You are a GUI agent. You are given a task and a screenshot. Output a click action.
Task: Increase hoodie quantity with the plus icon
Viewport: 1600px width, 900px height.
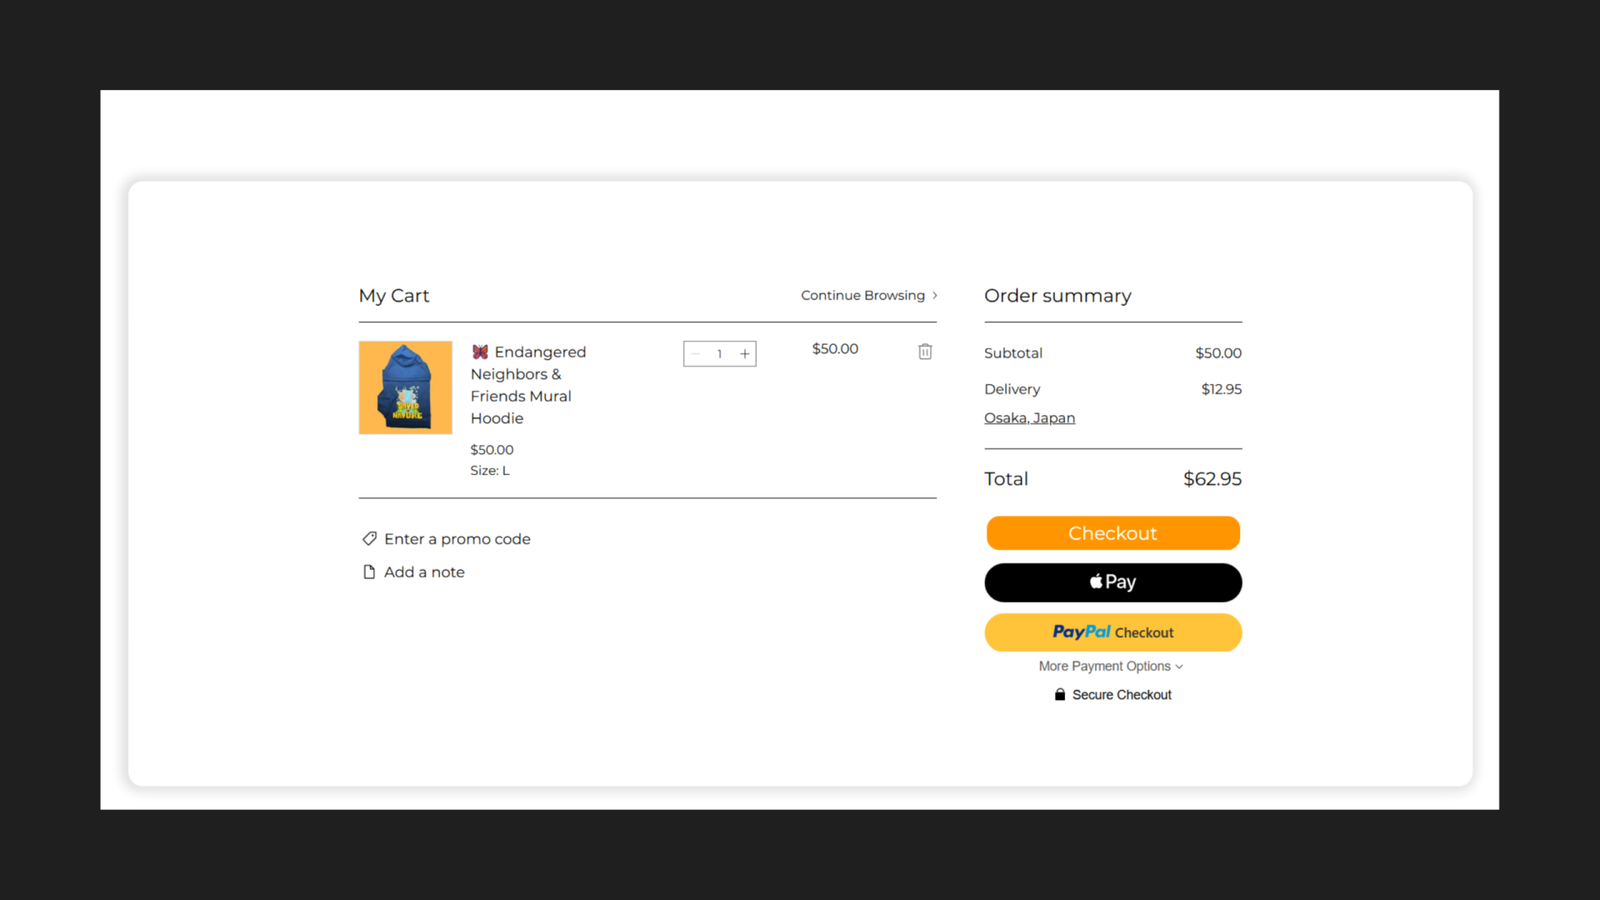[x=744, y=353]
